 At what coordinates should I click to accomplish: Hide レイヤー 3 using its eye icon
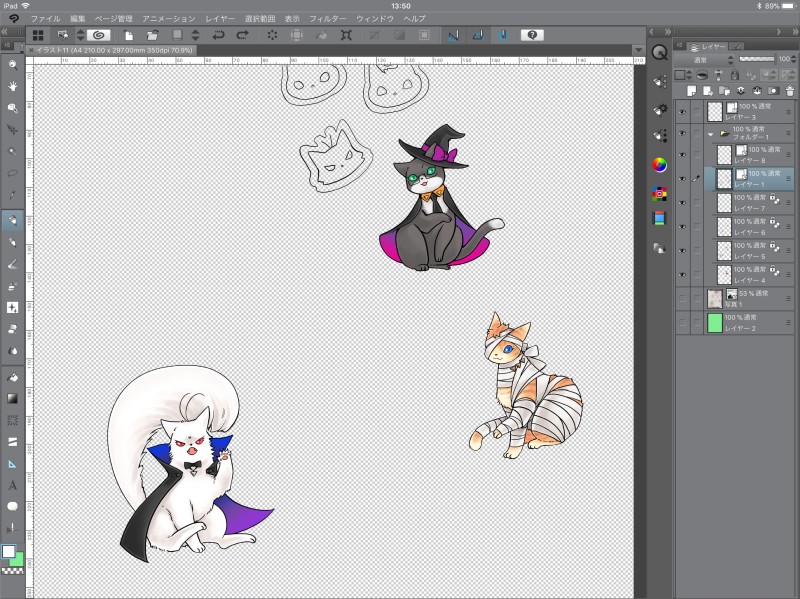(x=682, y=112)
